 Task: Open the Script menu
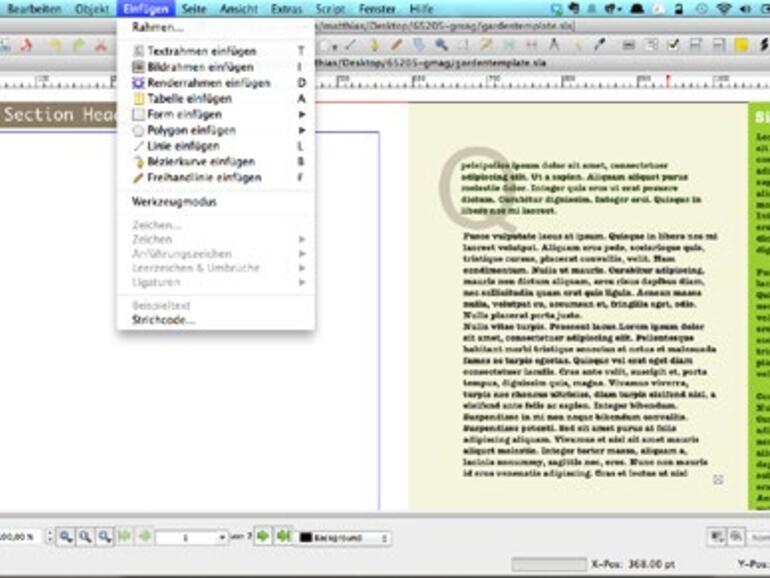coord(330,9)
